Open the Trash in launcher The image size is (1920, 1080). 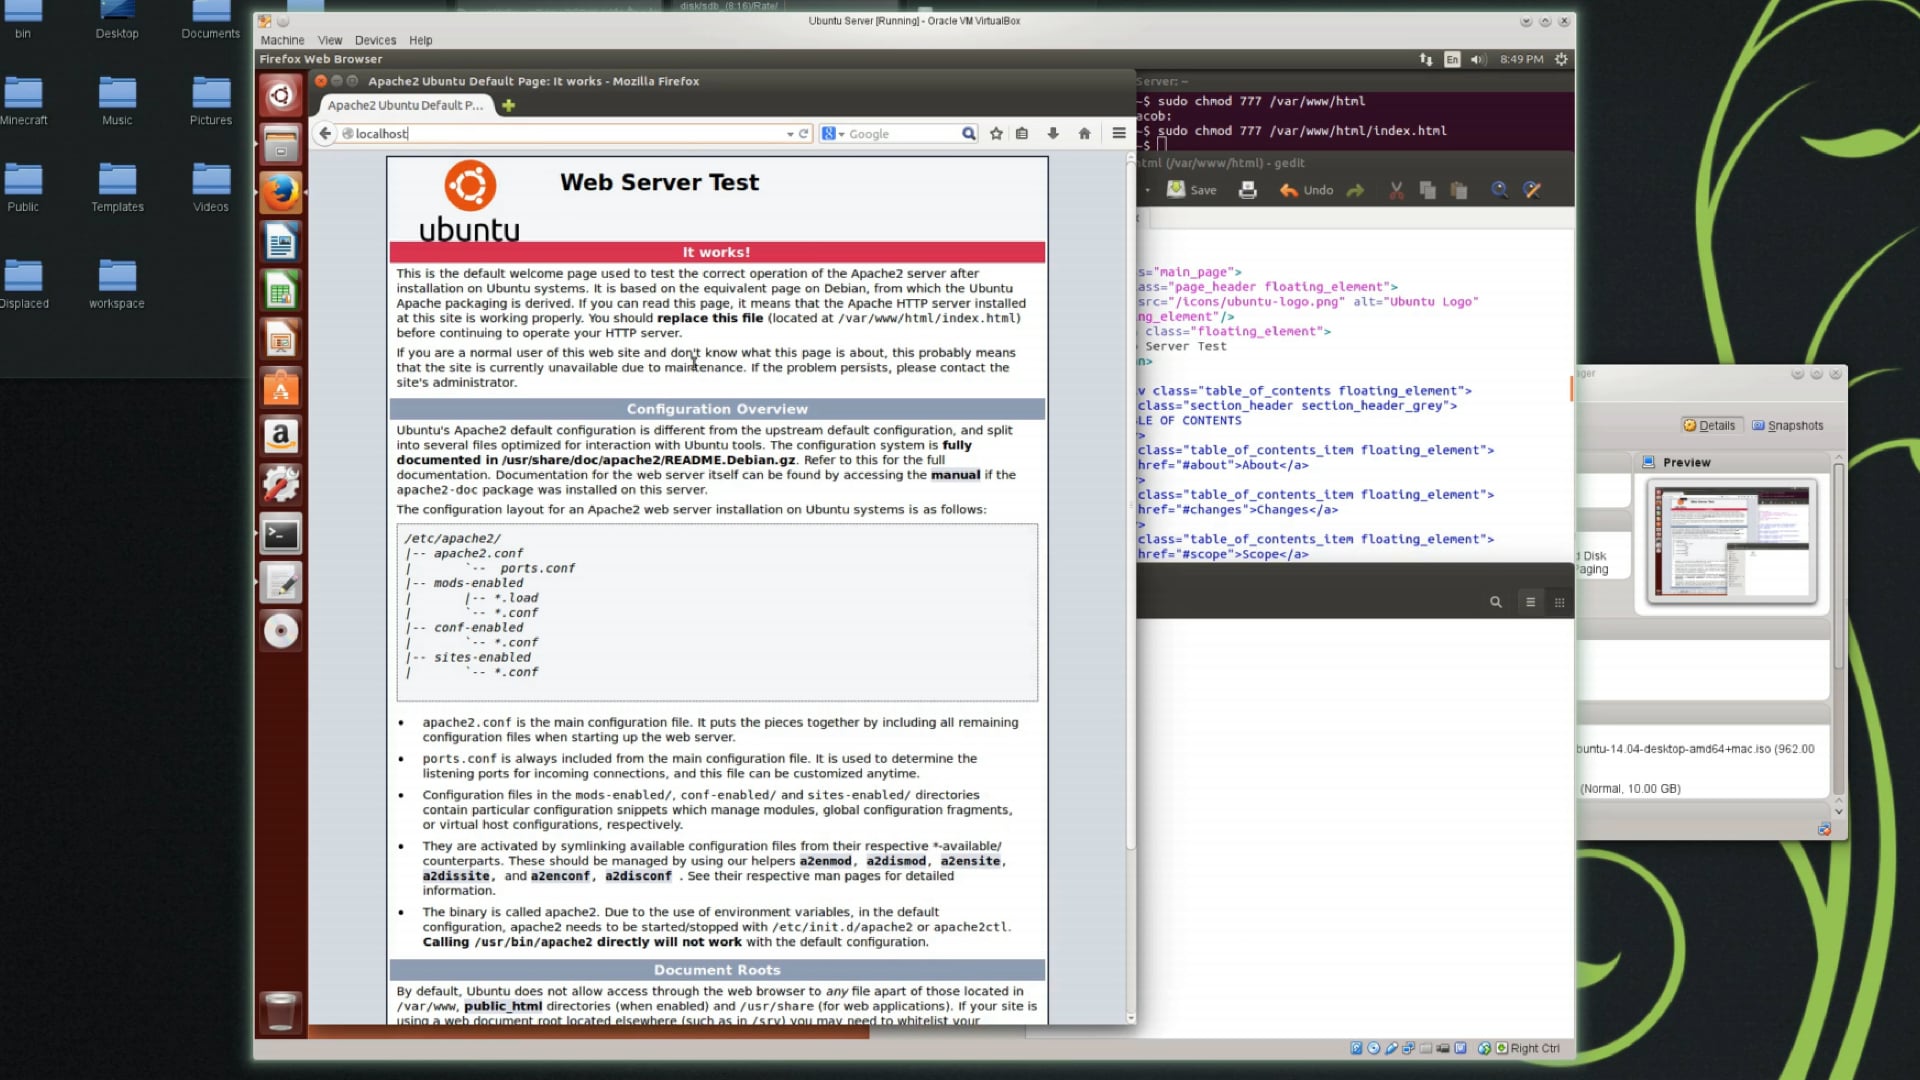pyautogui.click(x=281, y=1012)
